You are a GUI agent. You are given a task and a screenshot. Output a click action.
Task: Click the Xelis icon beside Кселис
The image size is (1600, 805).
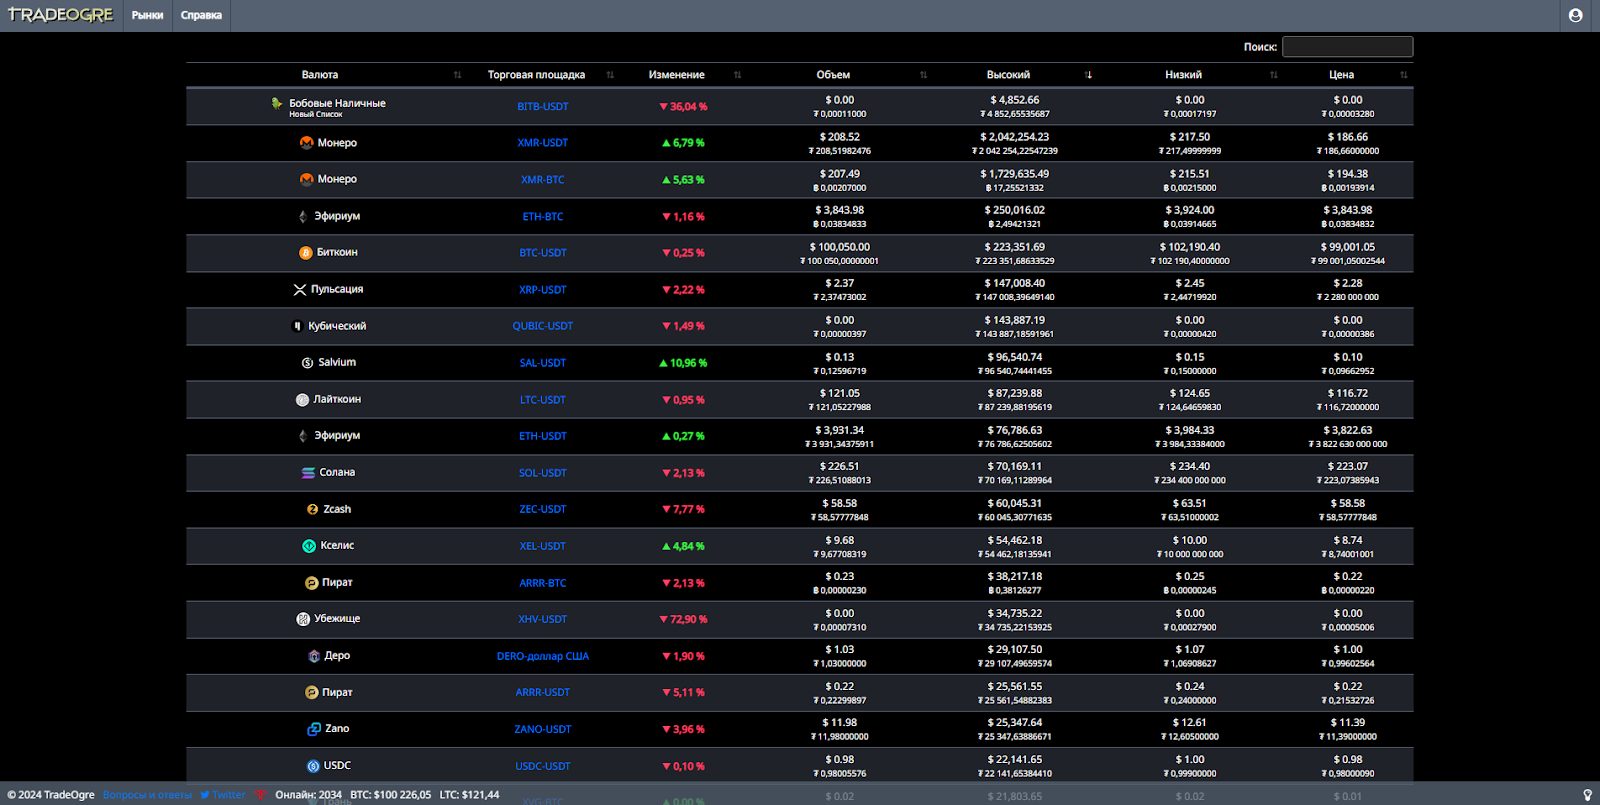[309, 546]
